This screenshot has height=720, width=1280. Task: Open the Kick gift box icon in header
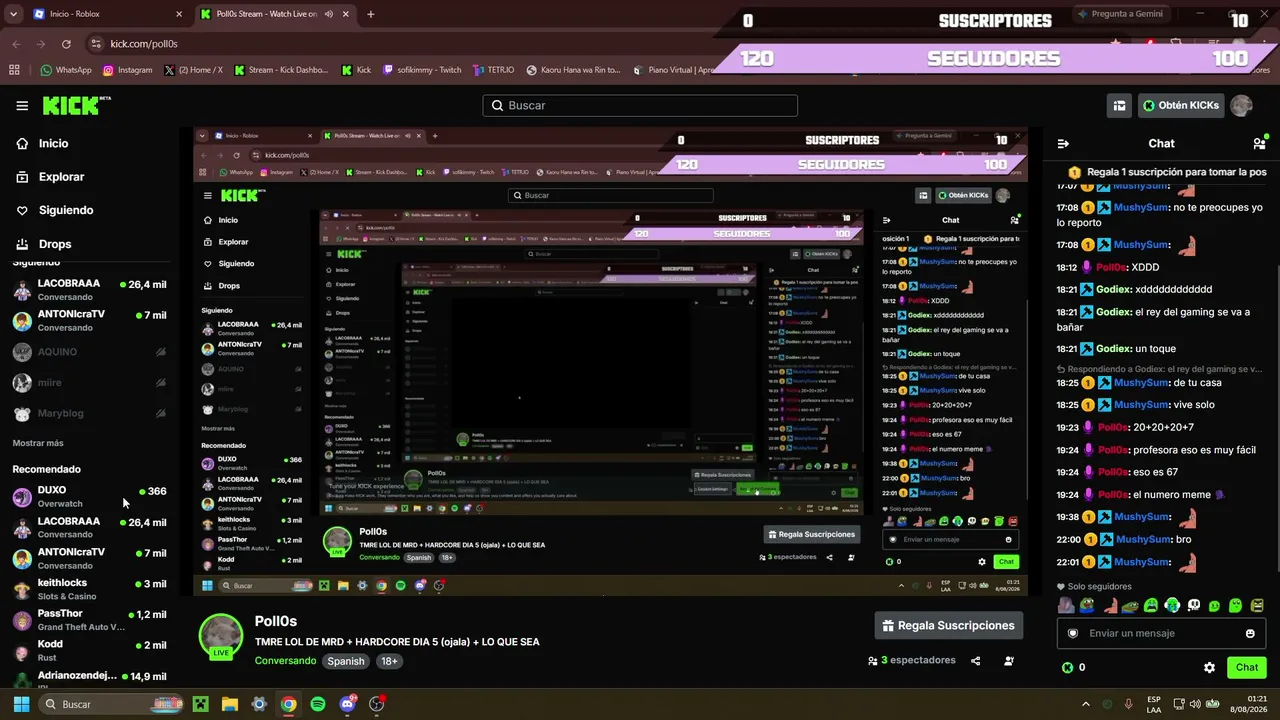click(x=1119, y=105)
